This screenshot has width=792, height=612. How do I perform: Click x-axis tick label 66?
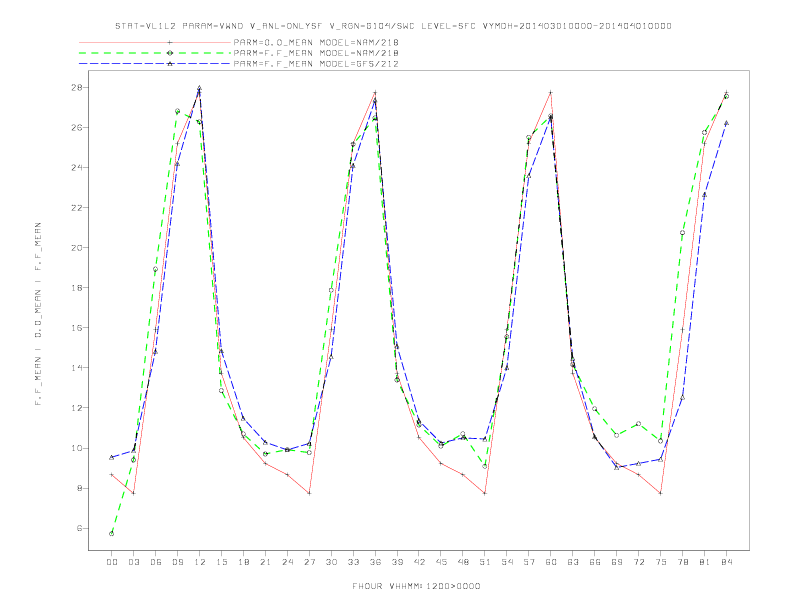click(x=595, y=562)
